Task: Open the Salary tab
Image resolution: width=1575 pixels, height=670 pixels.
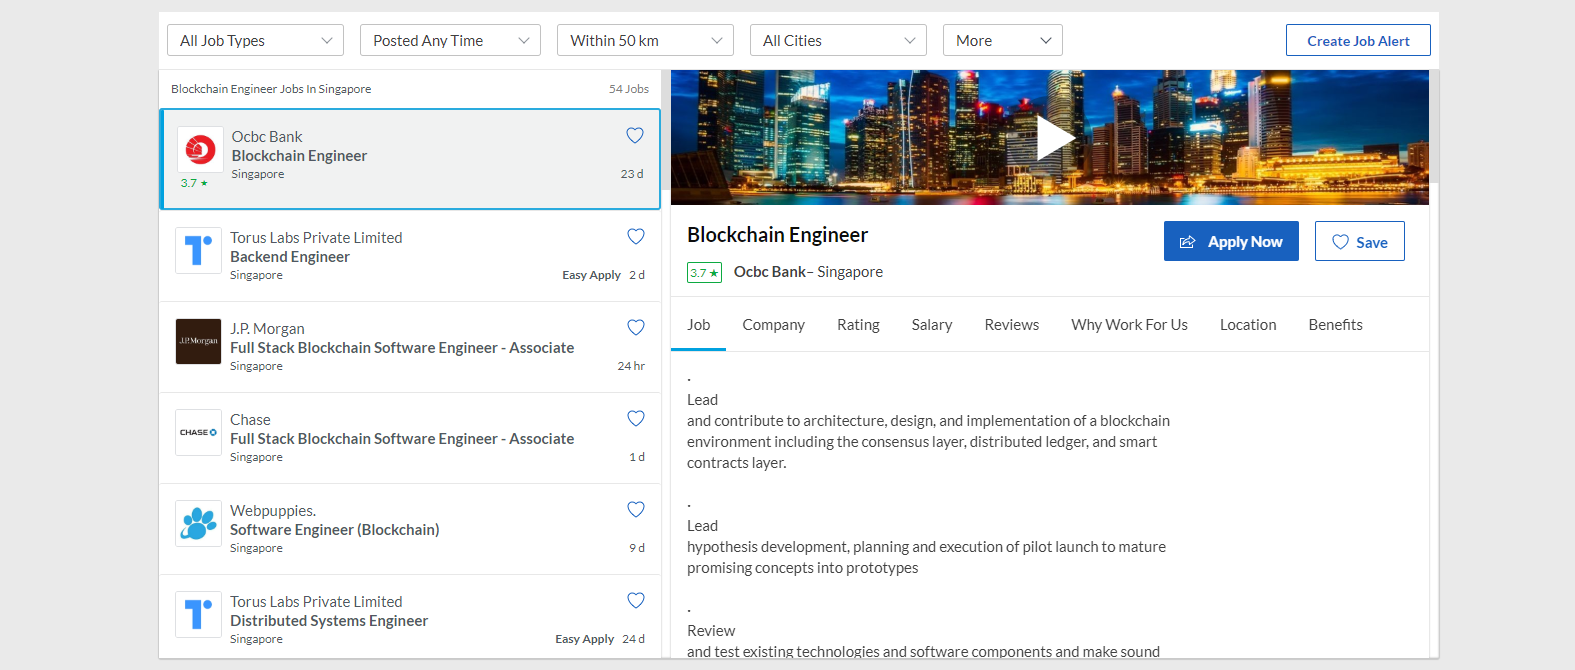Action: tap(932, 324)
